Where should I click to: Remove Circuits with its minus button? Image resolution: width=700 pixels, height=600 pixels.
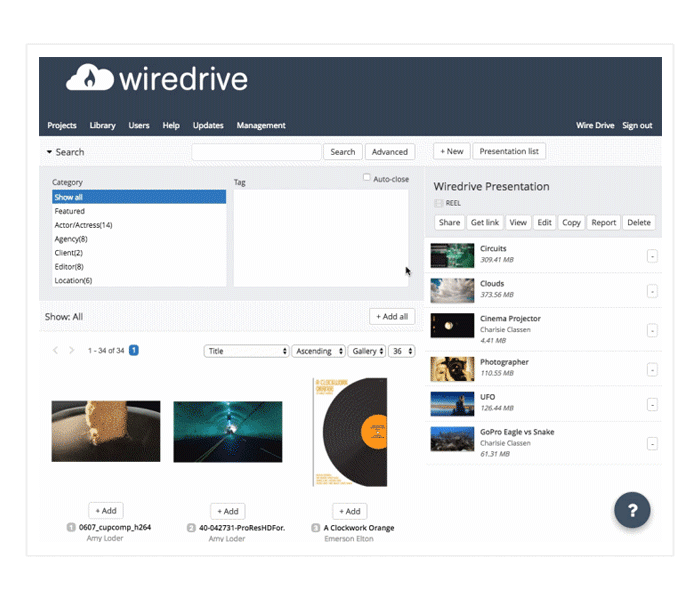coord(652,256)
